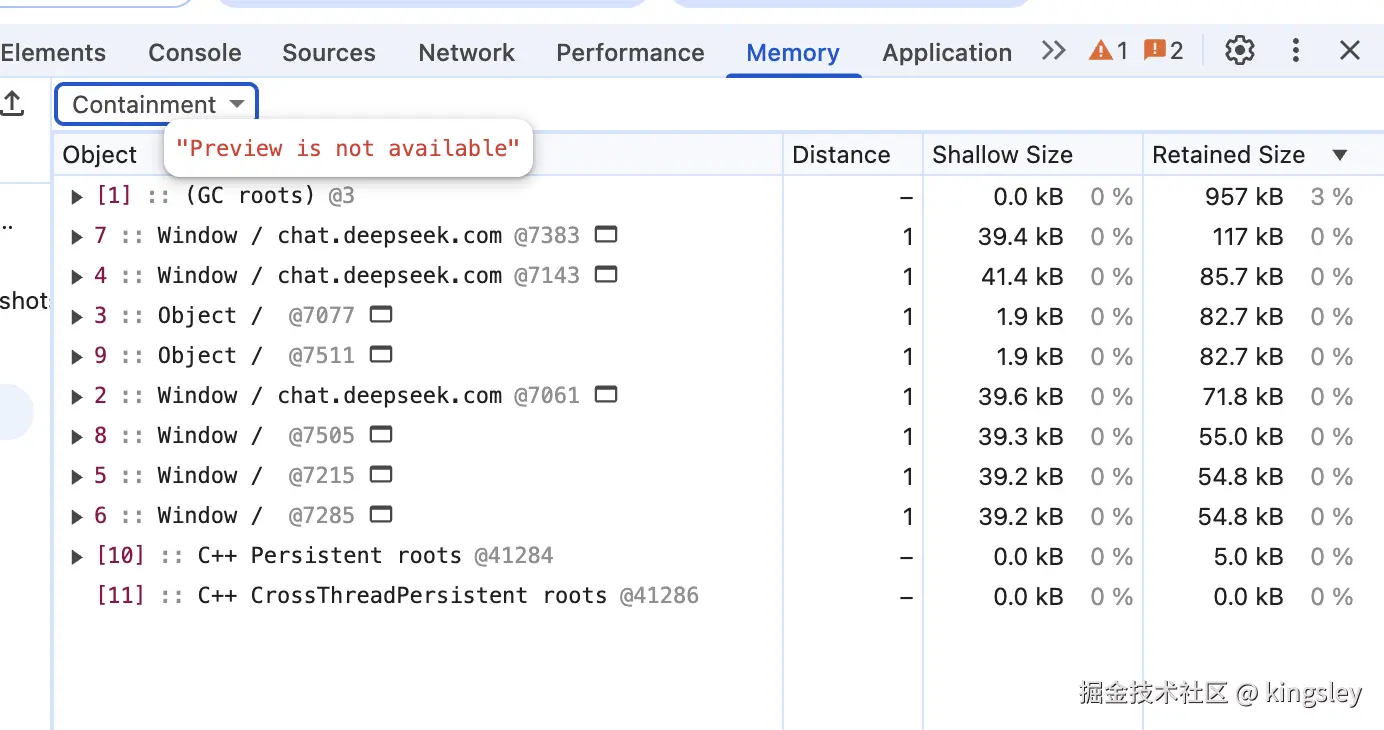Sort by Retained Size column header

tap(1228, 155)
